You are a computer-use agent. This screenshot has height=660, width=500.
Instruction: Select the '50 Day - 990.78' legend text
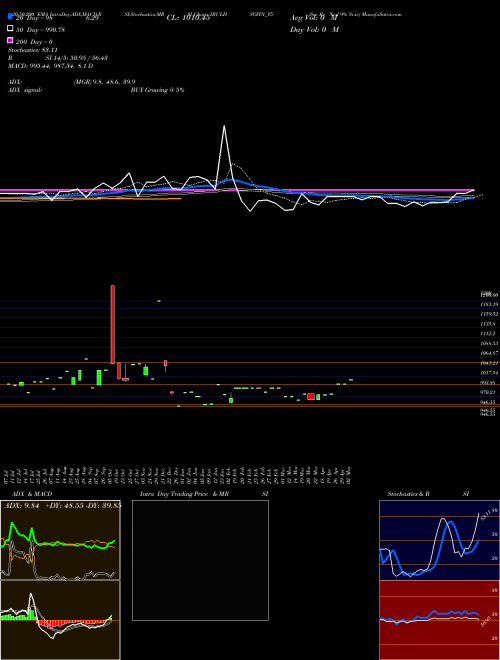(40, 30)
